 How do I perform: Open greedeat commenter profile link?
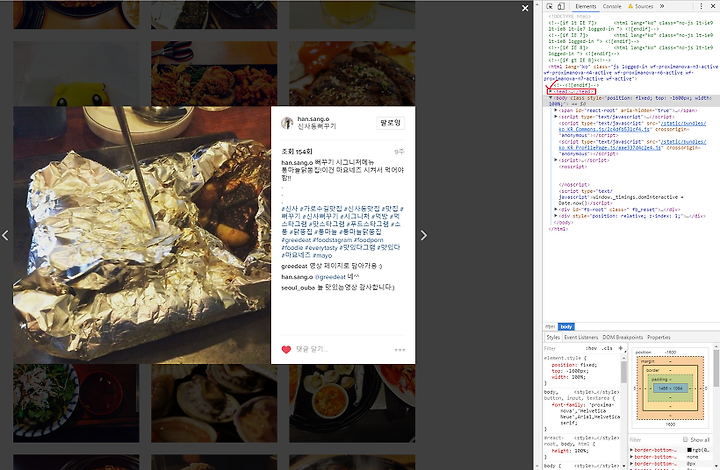pyautogui.click(x=294, y=266)
